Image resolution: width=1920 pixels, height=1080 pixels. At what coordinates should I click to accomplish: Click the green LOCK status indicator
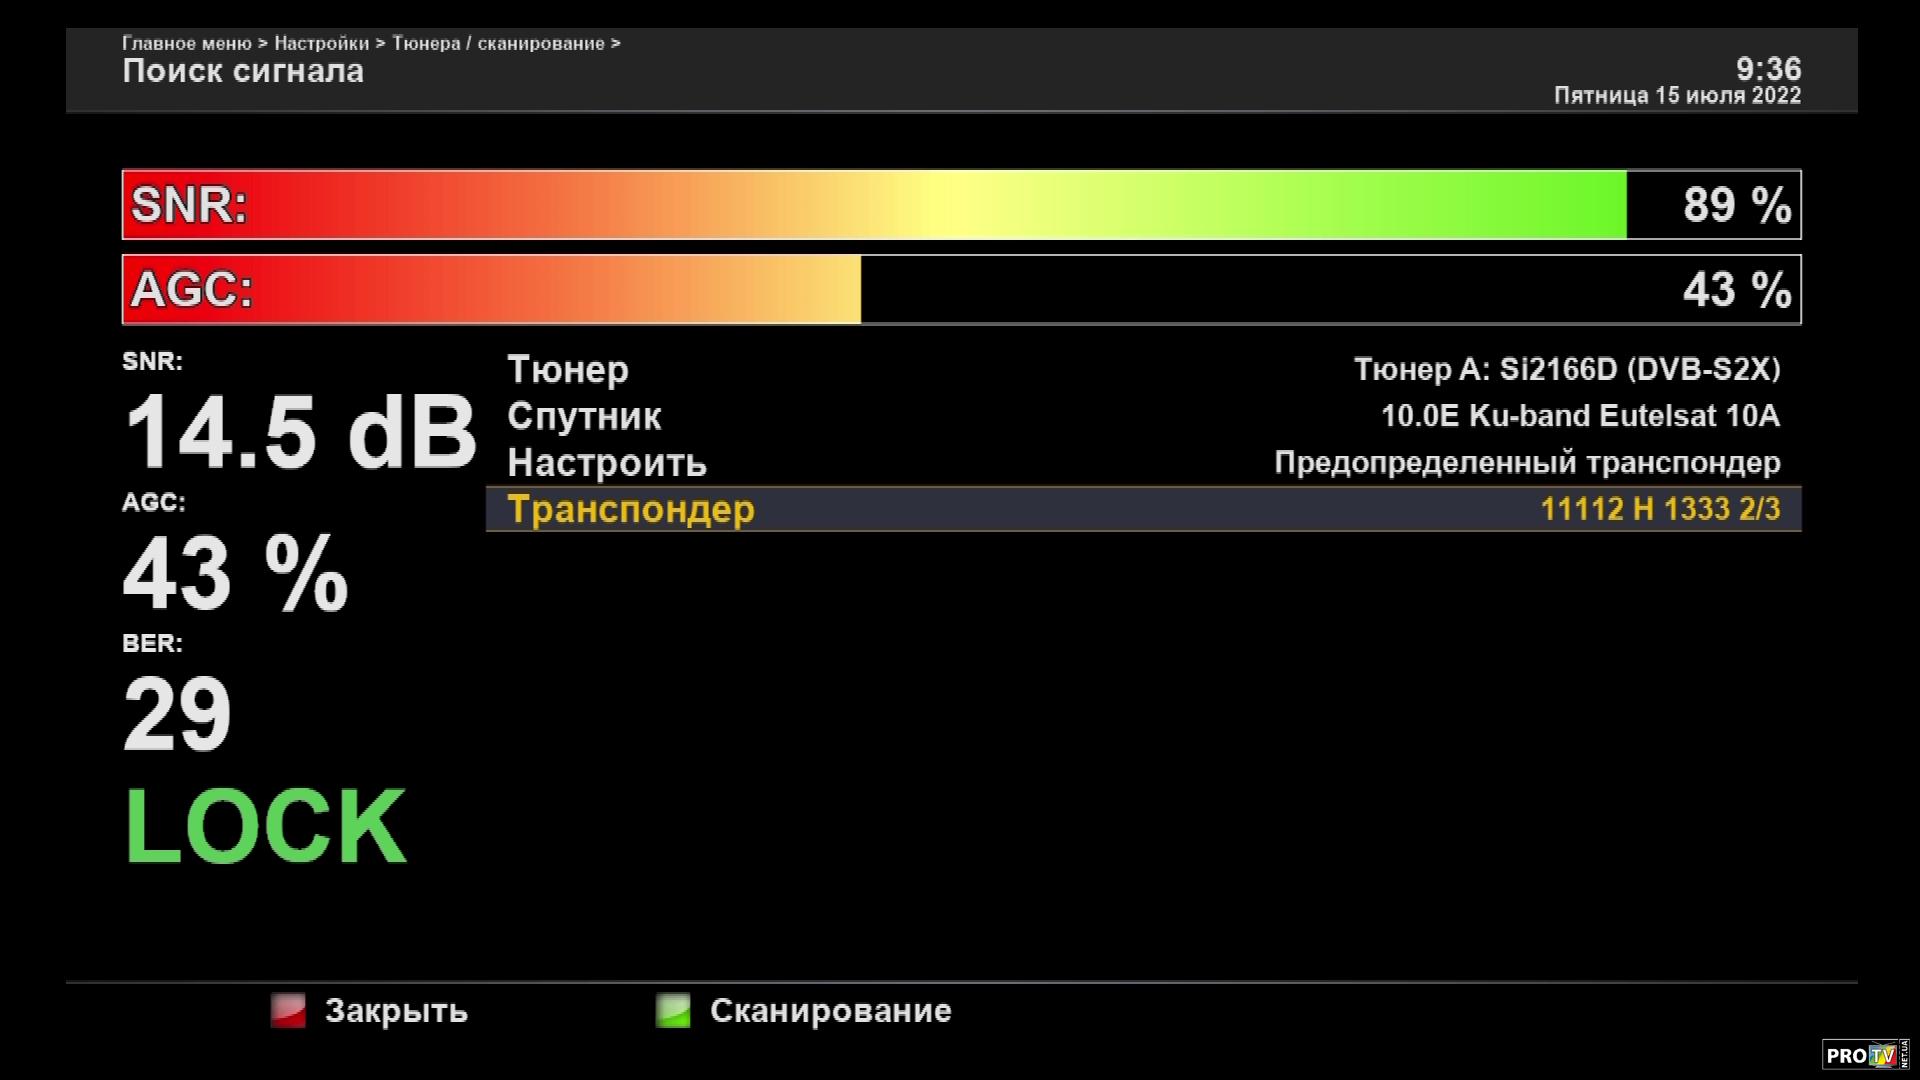click(x=265, y=827)
